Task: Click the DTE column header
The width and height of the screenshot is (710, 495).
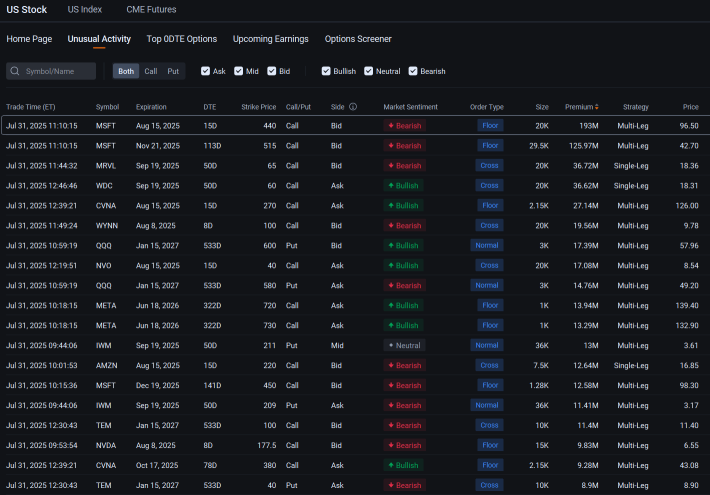Action: pyautogui.click(x=210, y=107)
